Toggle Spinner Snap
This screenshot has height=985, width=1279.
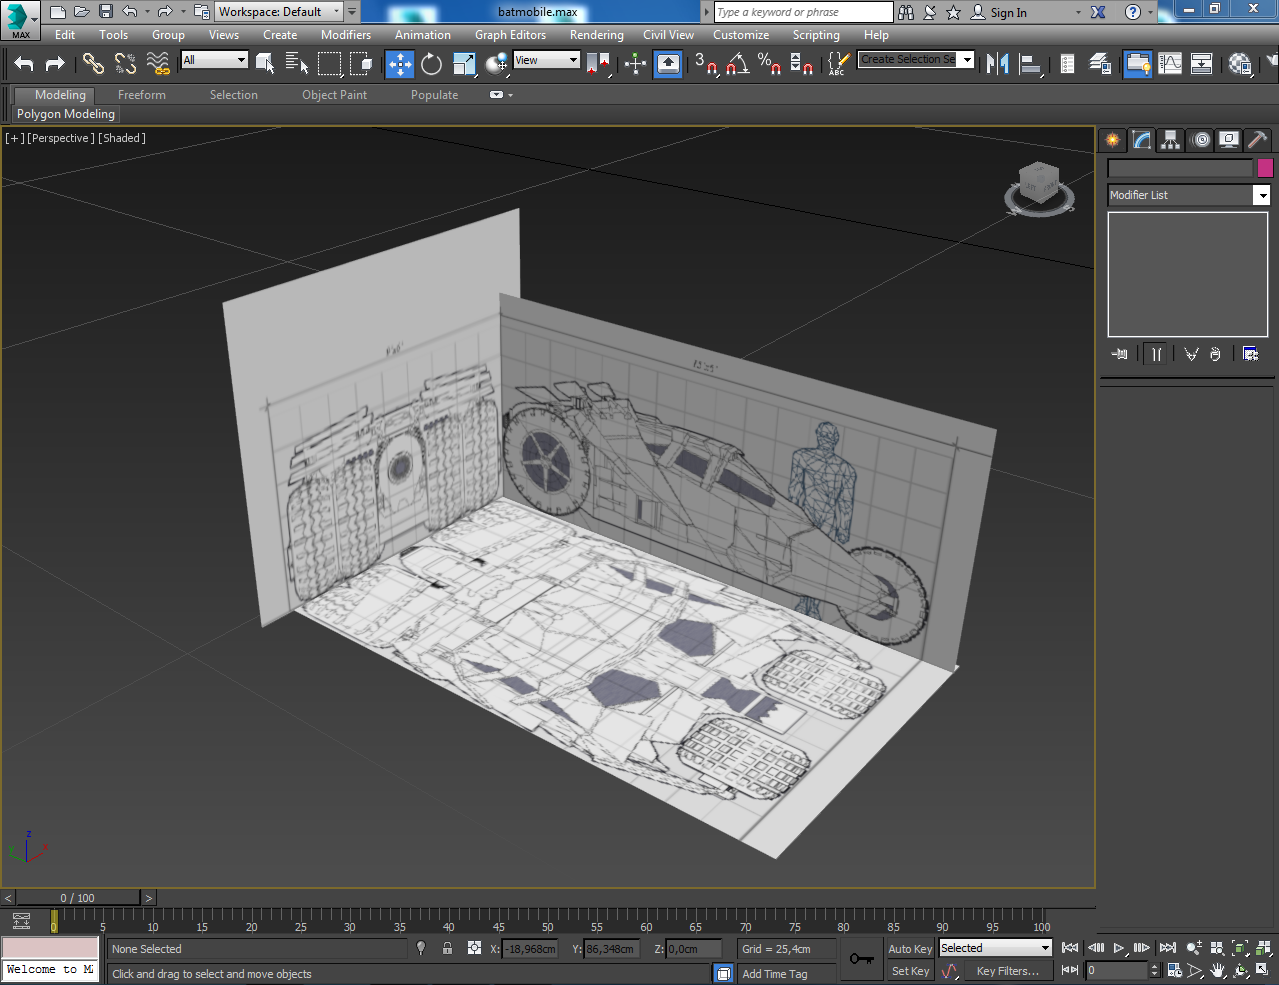(801, 64)
